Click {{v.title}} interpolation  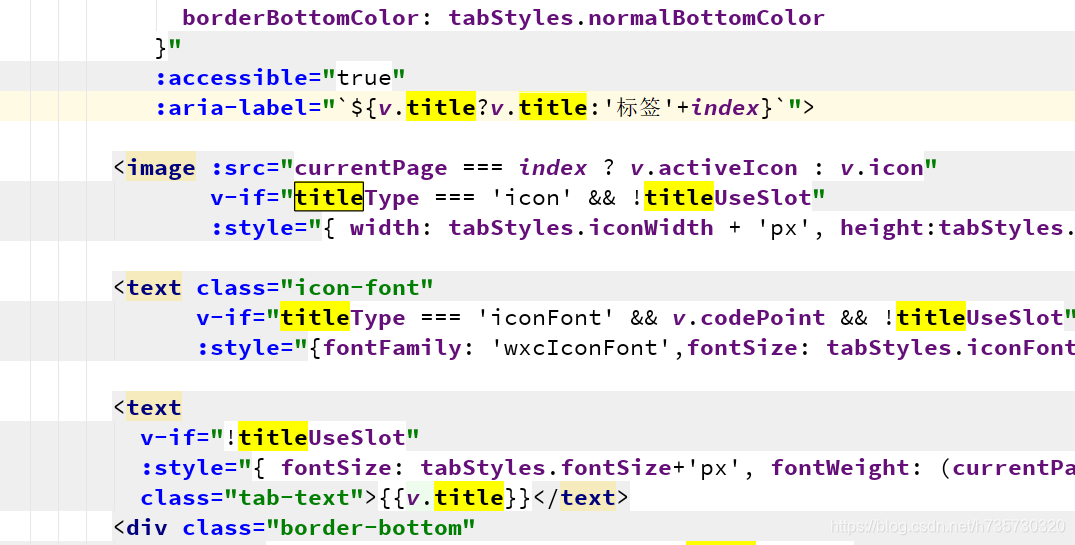pos(455,498)
